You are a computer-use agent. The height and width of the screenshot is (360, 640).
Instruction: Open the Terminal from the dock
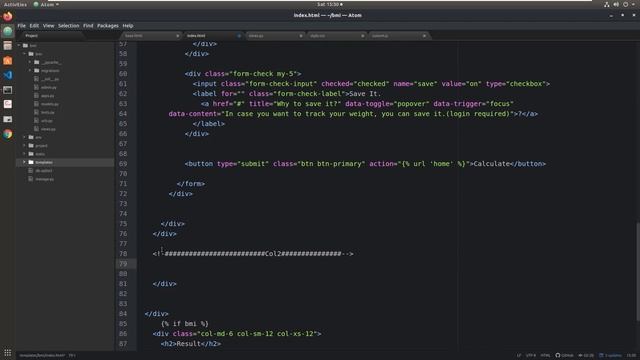click(x=7, y=90)
